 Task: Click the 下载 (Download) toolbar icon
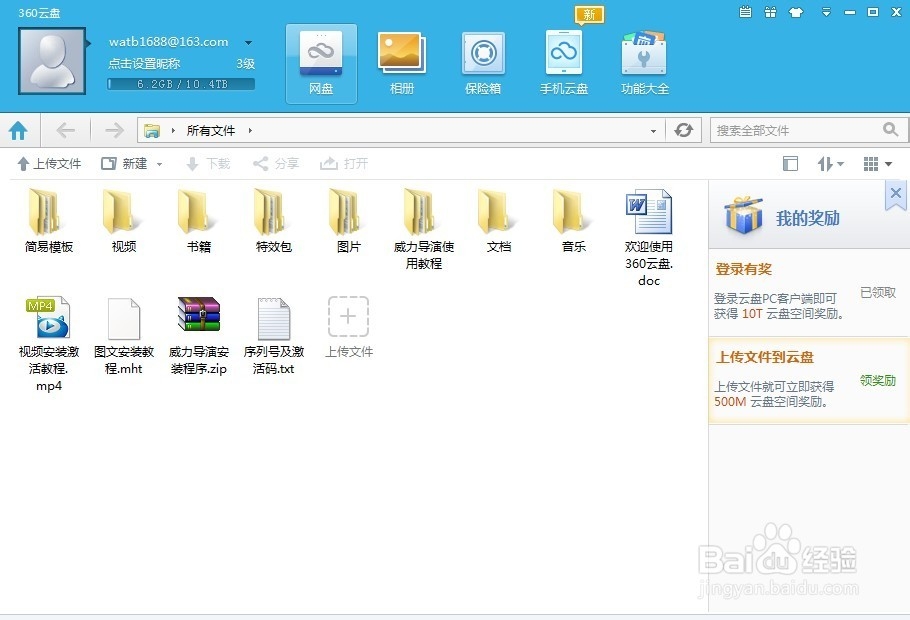tap(207, 162)
